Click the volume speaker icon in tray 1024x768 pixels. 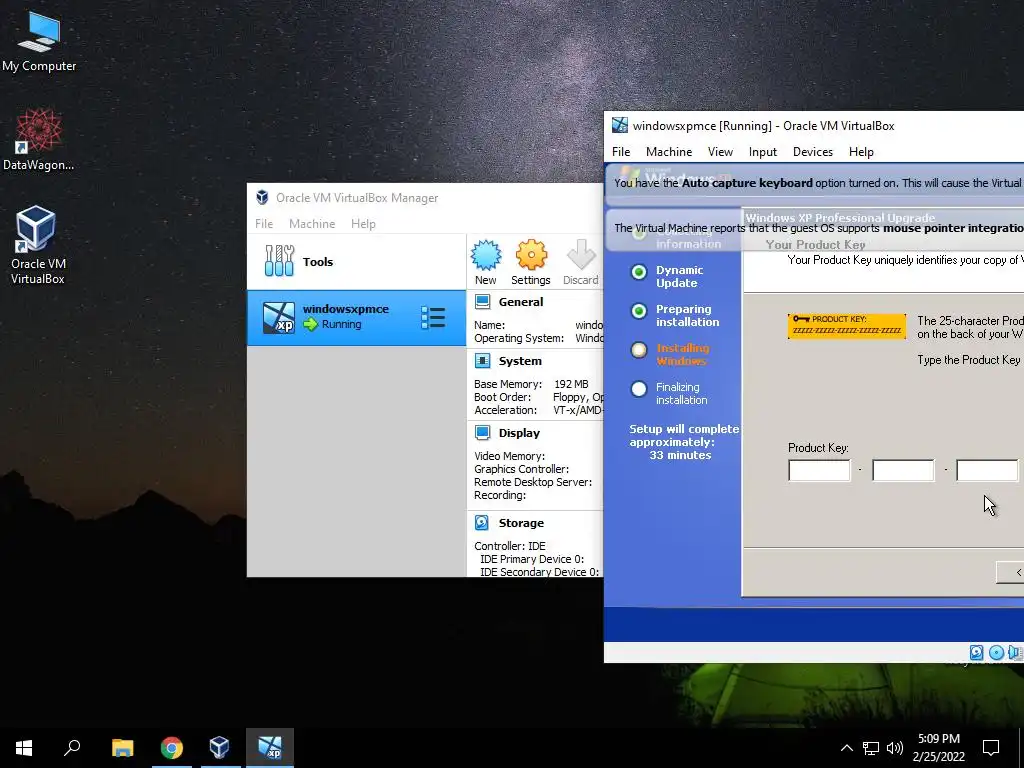click(895, 748)
